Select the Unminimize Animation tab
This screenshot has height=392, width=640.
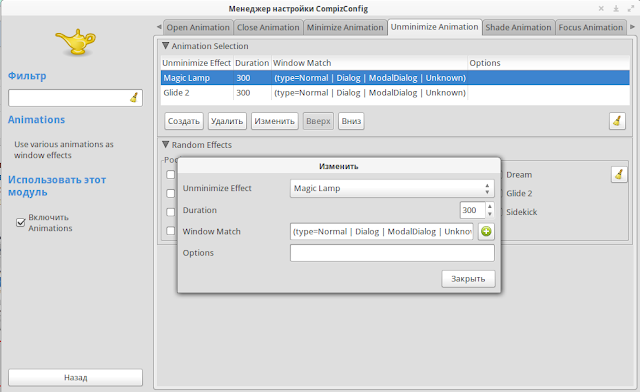pos(434,27)
